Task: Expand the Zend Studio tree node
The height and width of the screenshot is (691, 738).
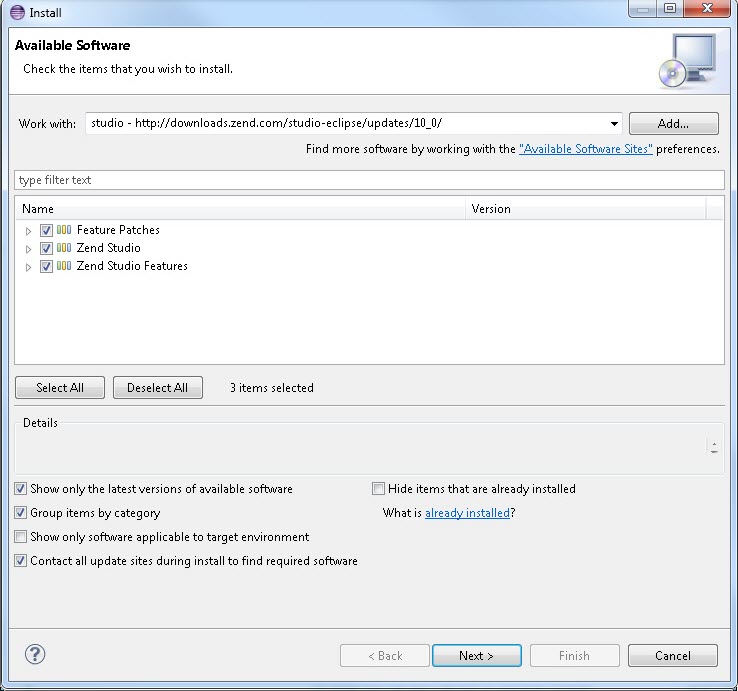Action: (x=28, y=249)
